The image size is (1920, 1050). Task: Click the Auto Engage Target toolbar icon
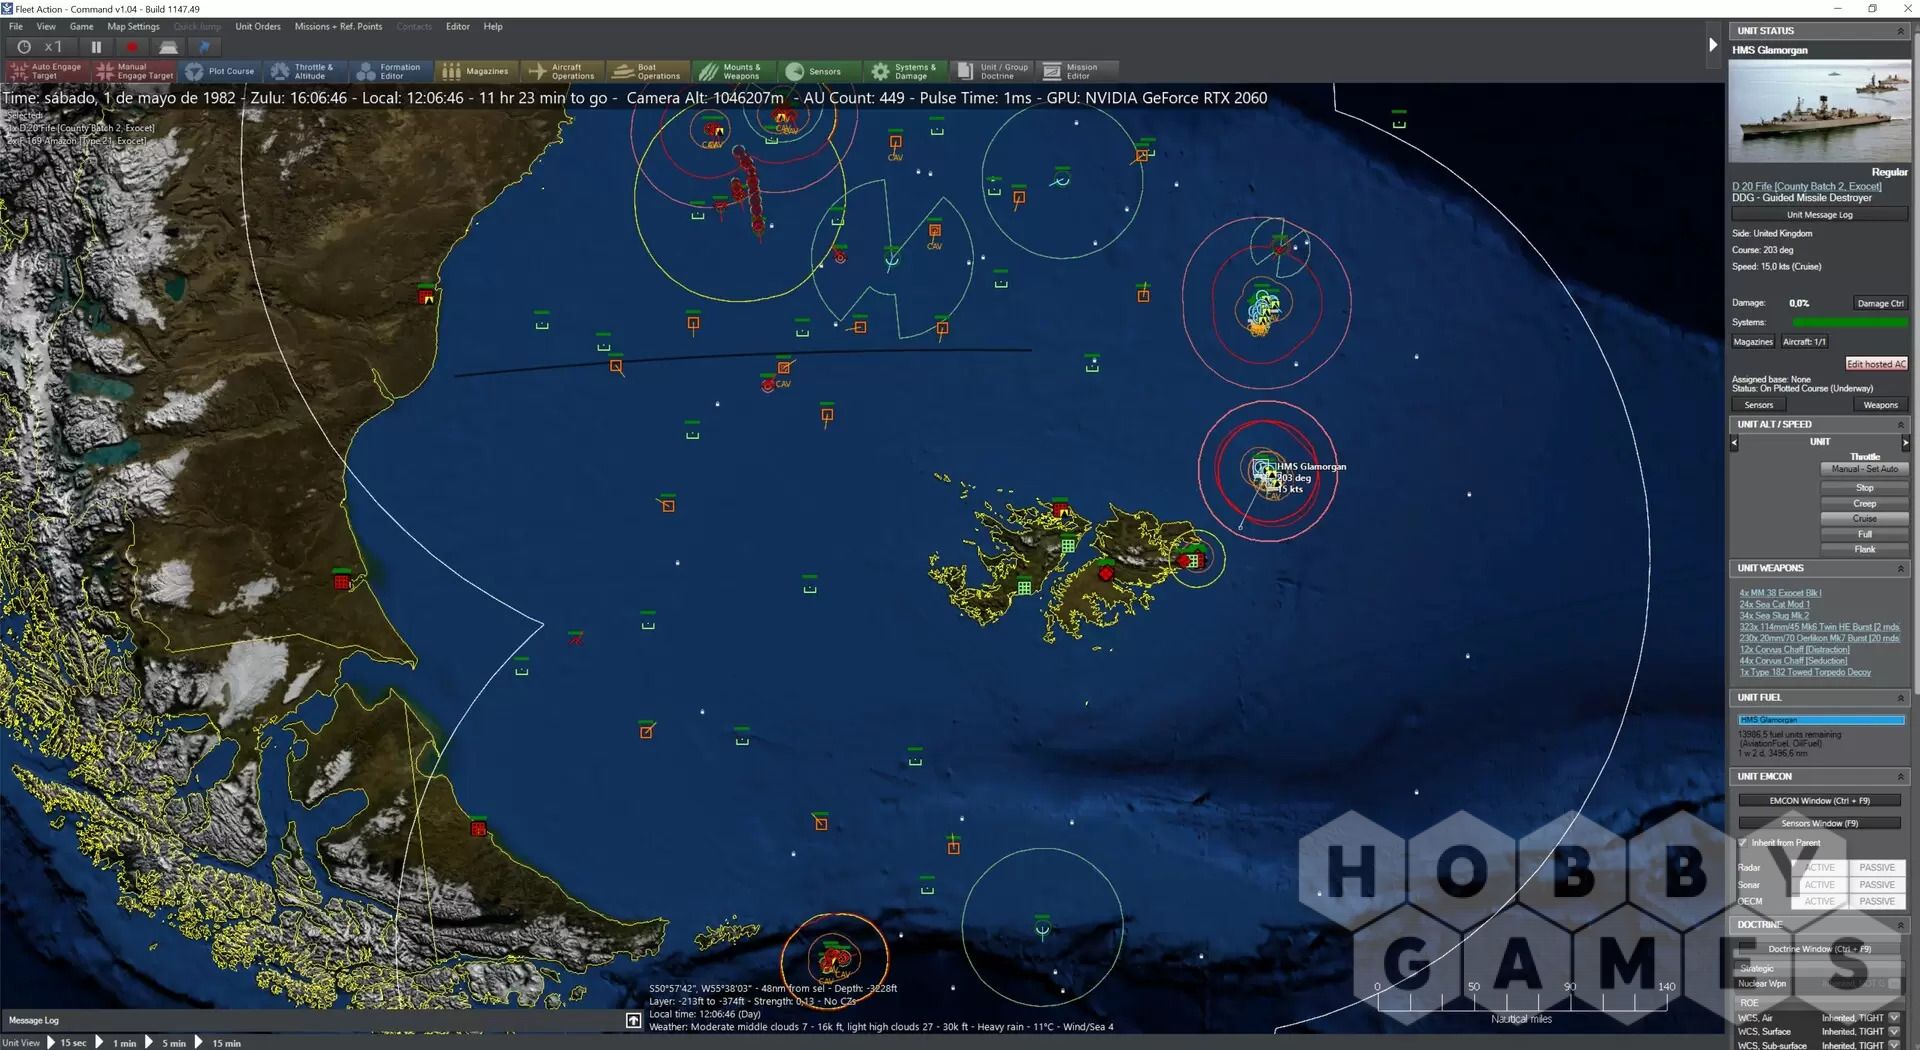[x=46, y=71]
